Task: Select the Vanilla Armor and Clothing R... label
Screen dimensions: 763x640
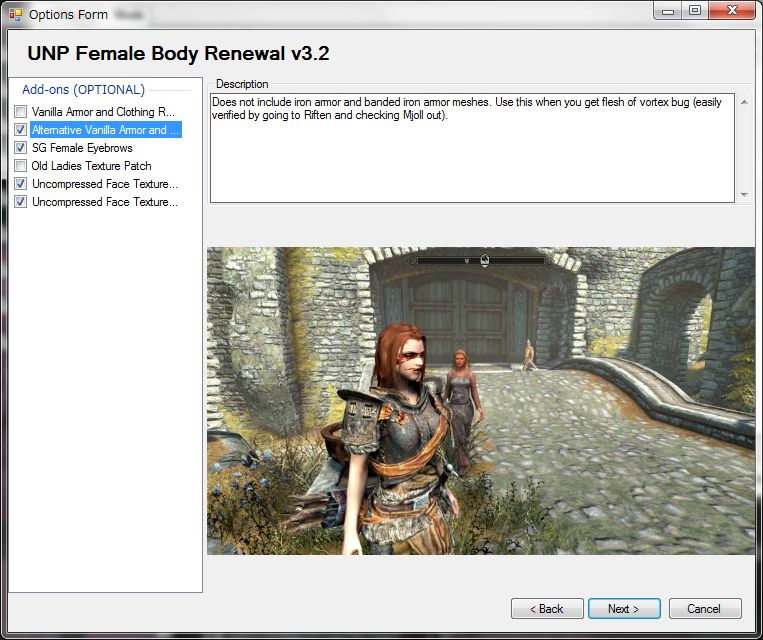Action: (103, 112)
